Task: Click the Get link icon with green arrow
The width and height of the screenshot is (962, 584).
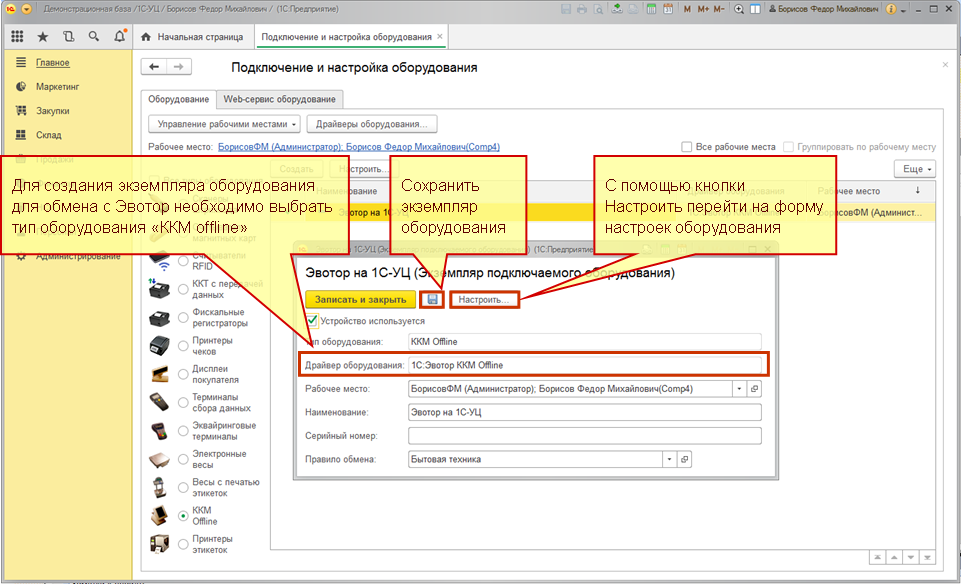Action: (x=617, y=9)
